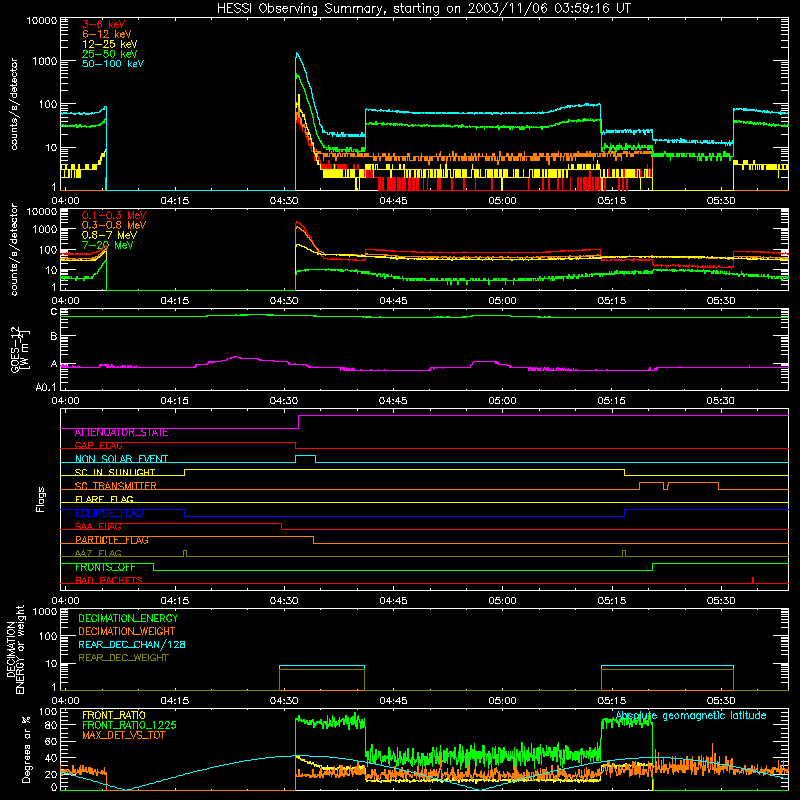This screenshot has width=800, height=800.
Task: Click the C level tick on GOES panel
Action: (54, 312)
